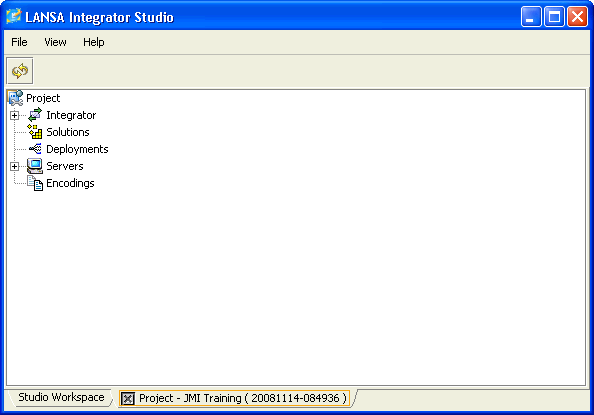Maximize the LANSA Integrator Studio window
Viewport: 594px width, 415px height.
(x=554, y=17)
